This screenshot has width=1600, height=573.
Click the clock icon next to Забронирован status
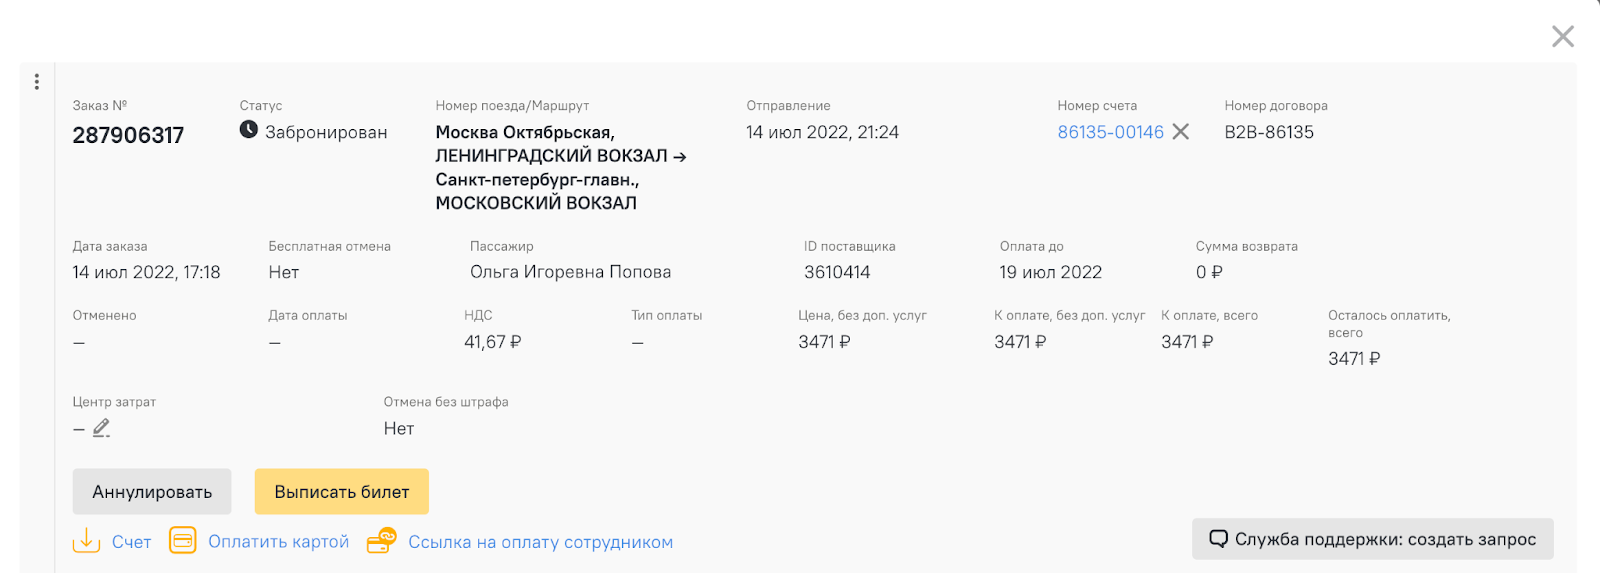point(249,130)
